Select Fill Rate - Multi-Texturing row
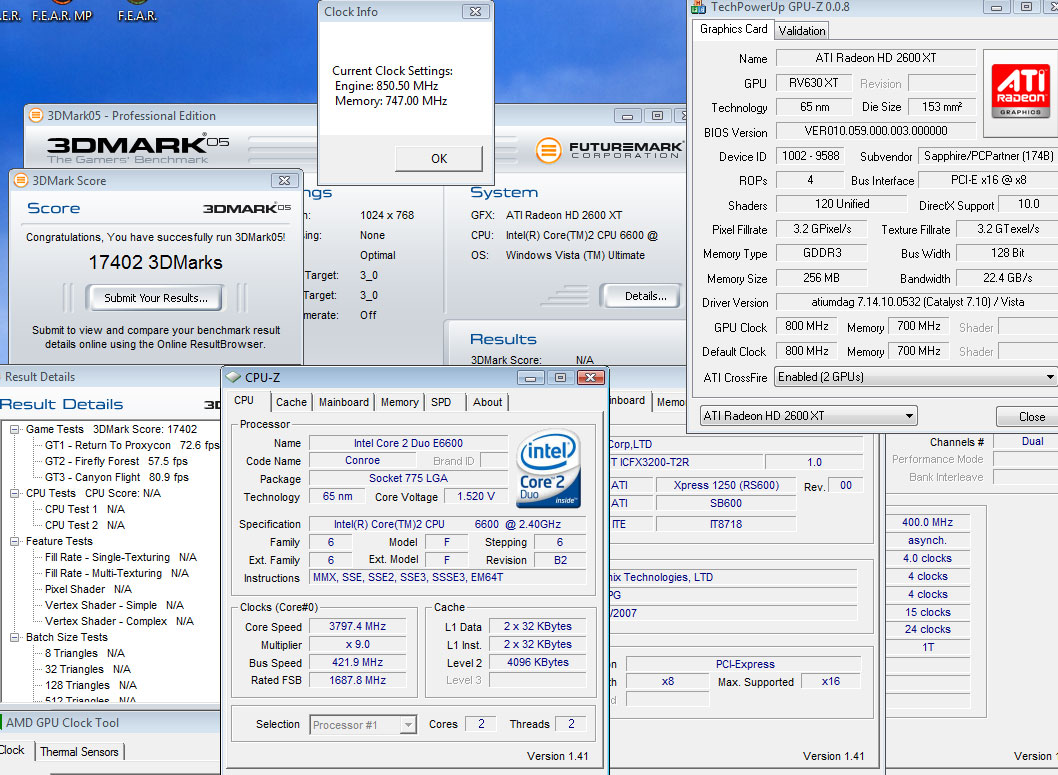 (117, 573)
